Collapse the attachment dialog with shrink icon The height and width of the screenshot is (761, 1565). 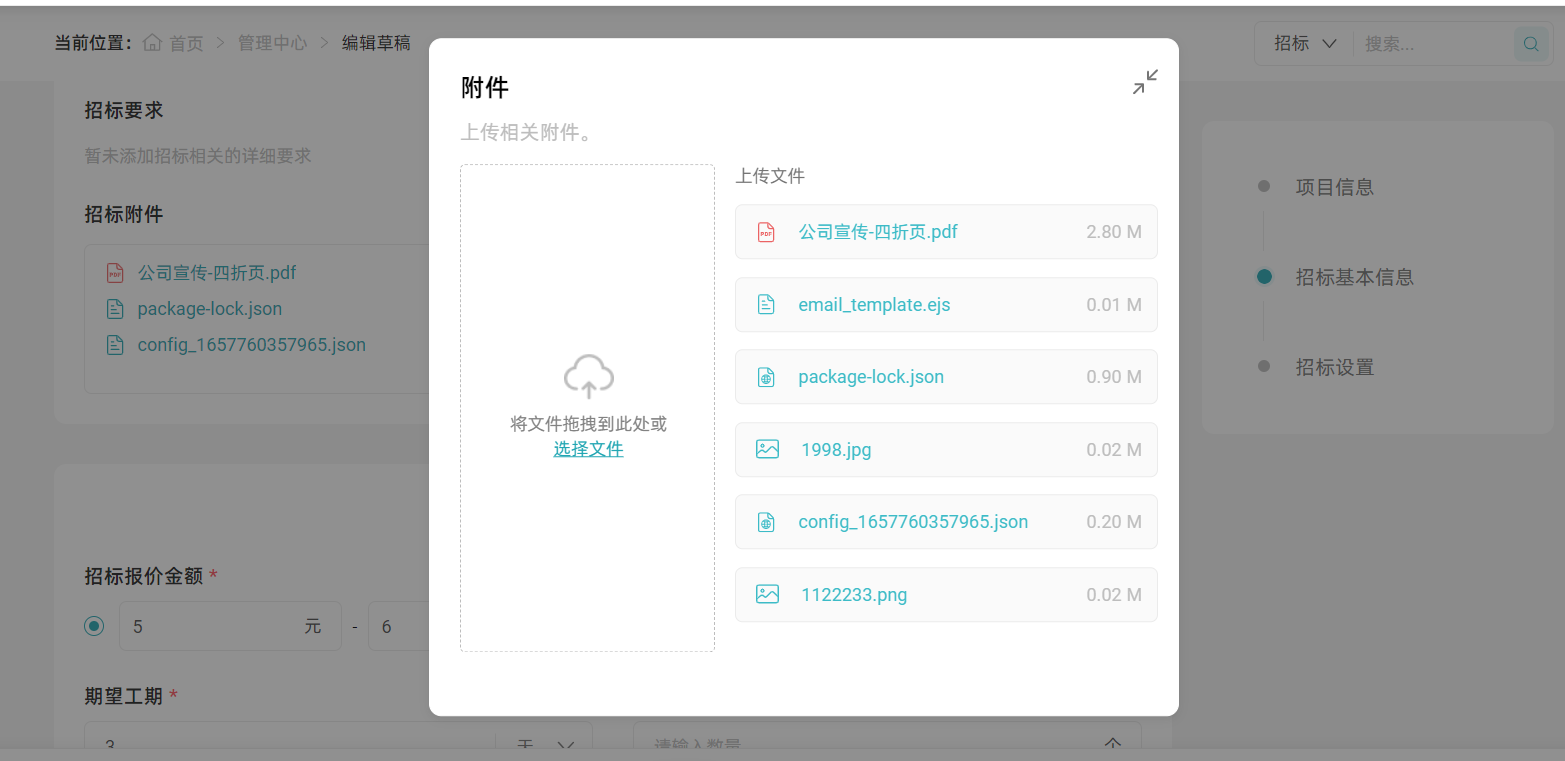tap(1145, 82)
